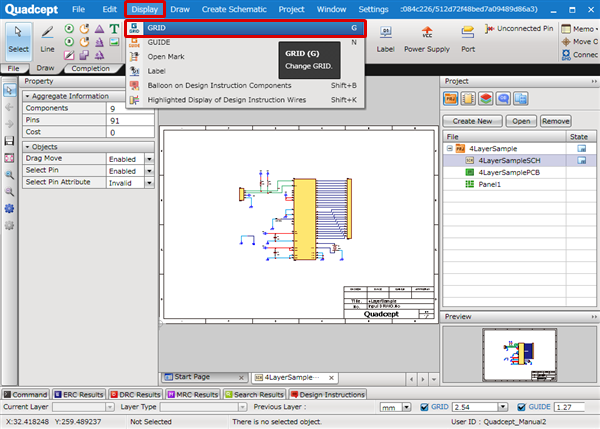Pick the green Text T tool
Viewport: 600px width, 429px height.
pyautogui.click(x=114, y=29)
